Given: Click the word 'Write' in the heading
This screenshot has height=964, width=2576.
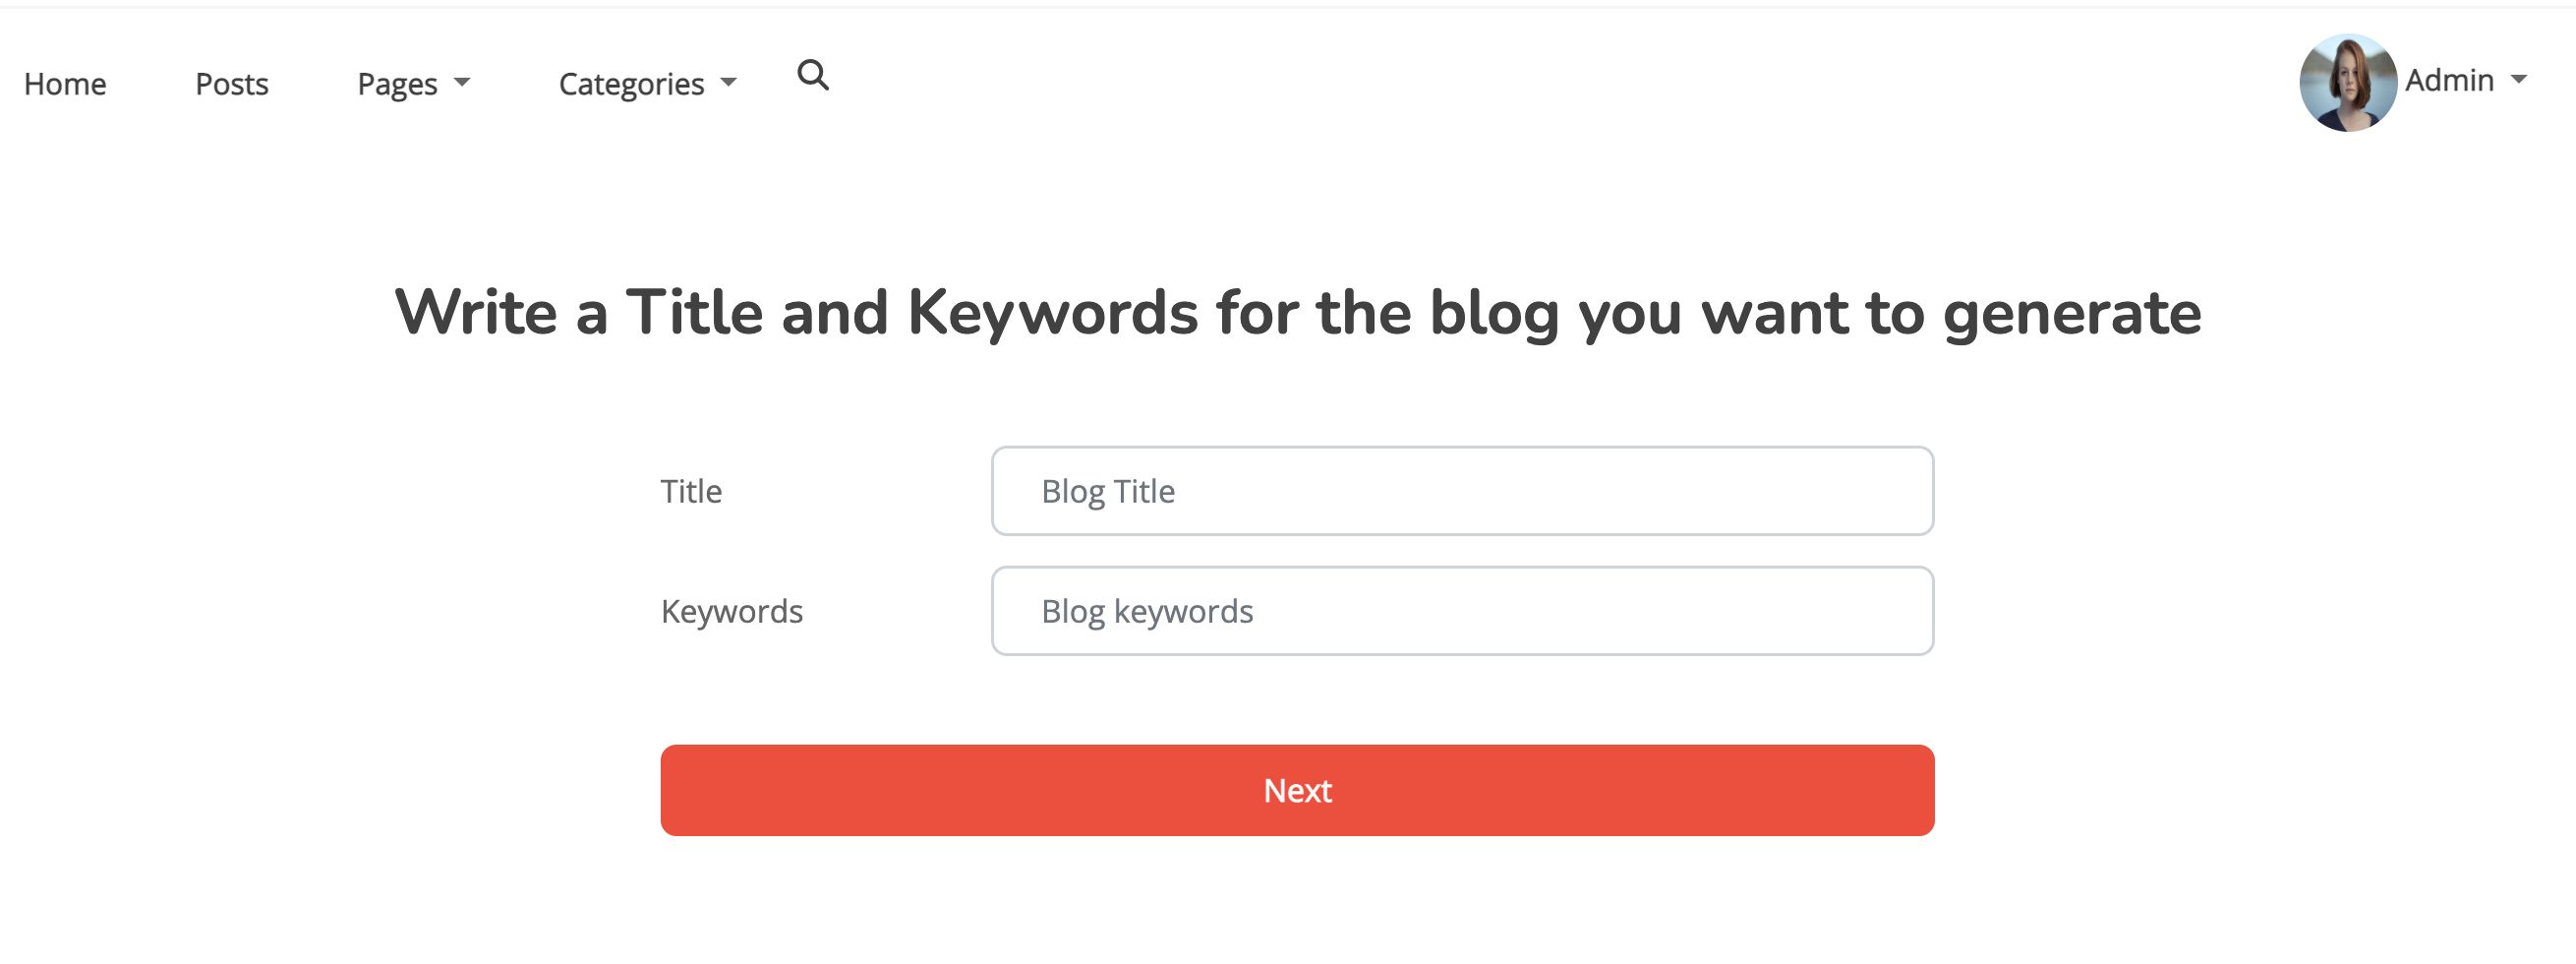Looking at the screenshot, I should tap(475, 313).
